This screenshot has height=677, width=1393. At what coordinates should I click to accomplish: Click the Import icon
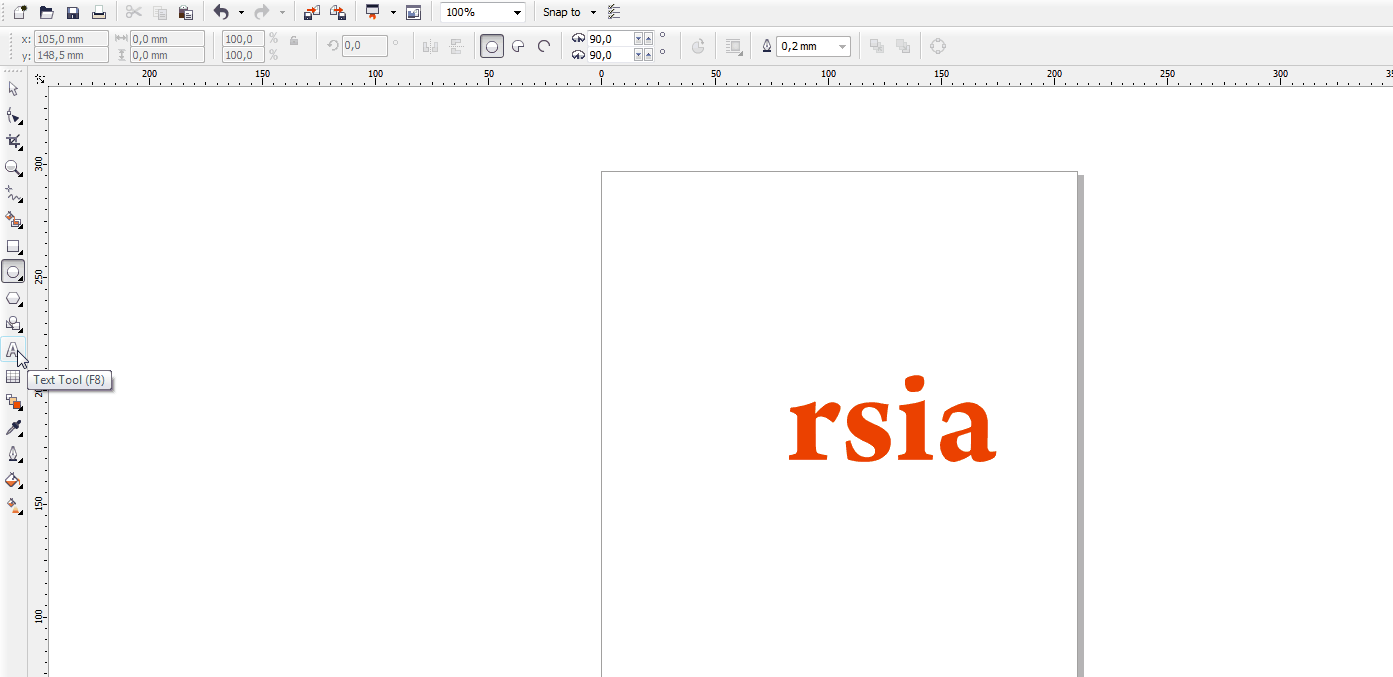311,12
